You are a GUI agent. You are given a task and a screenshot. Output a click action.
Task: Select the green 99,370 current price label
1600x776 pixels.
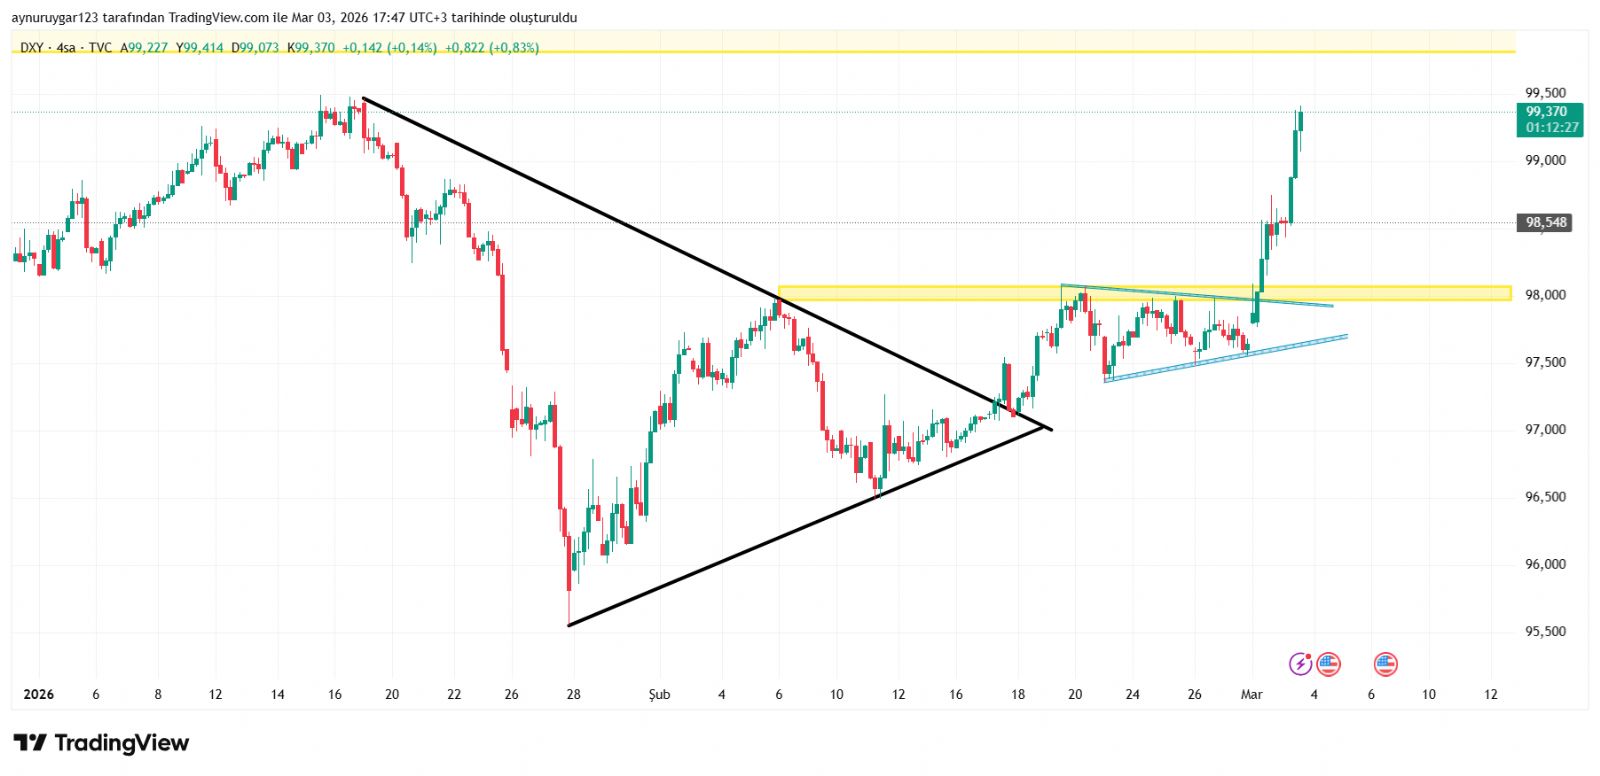(x=1547, y=112)
